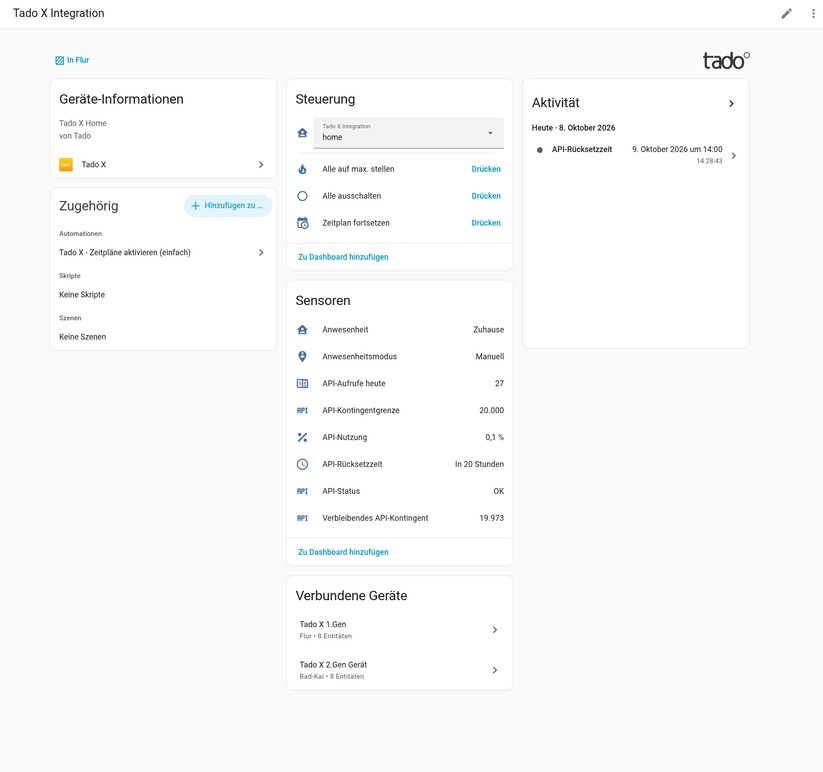Click the remaining quota value 19.973

click(491, 518)
